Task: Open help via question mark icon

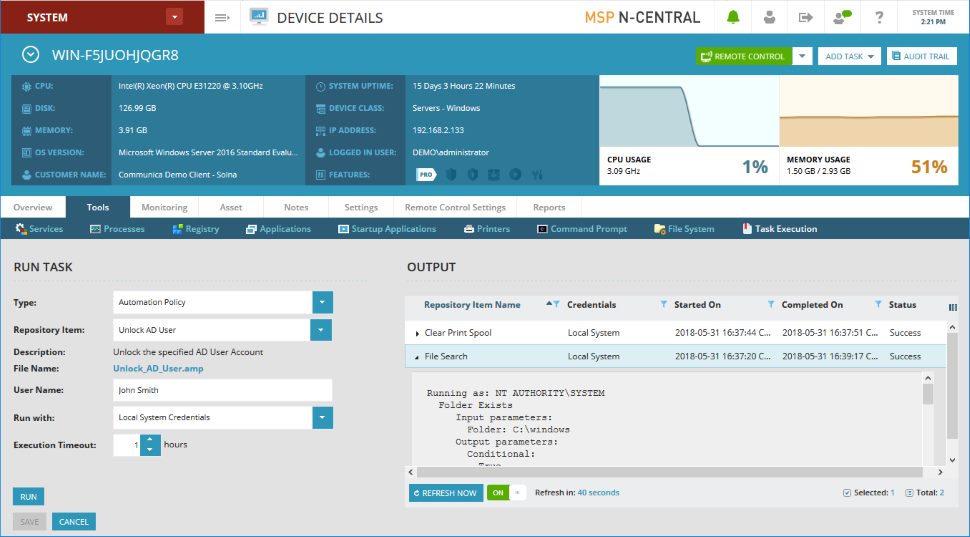Action: (x=879, y=17)
